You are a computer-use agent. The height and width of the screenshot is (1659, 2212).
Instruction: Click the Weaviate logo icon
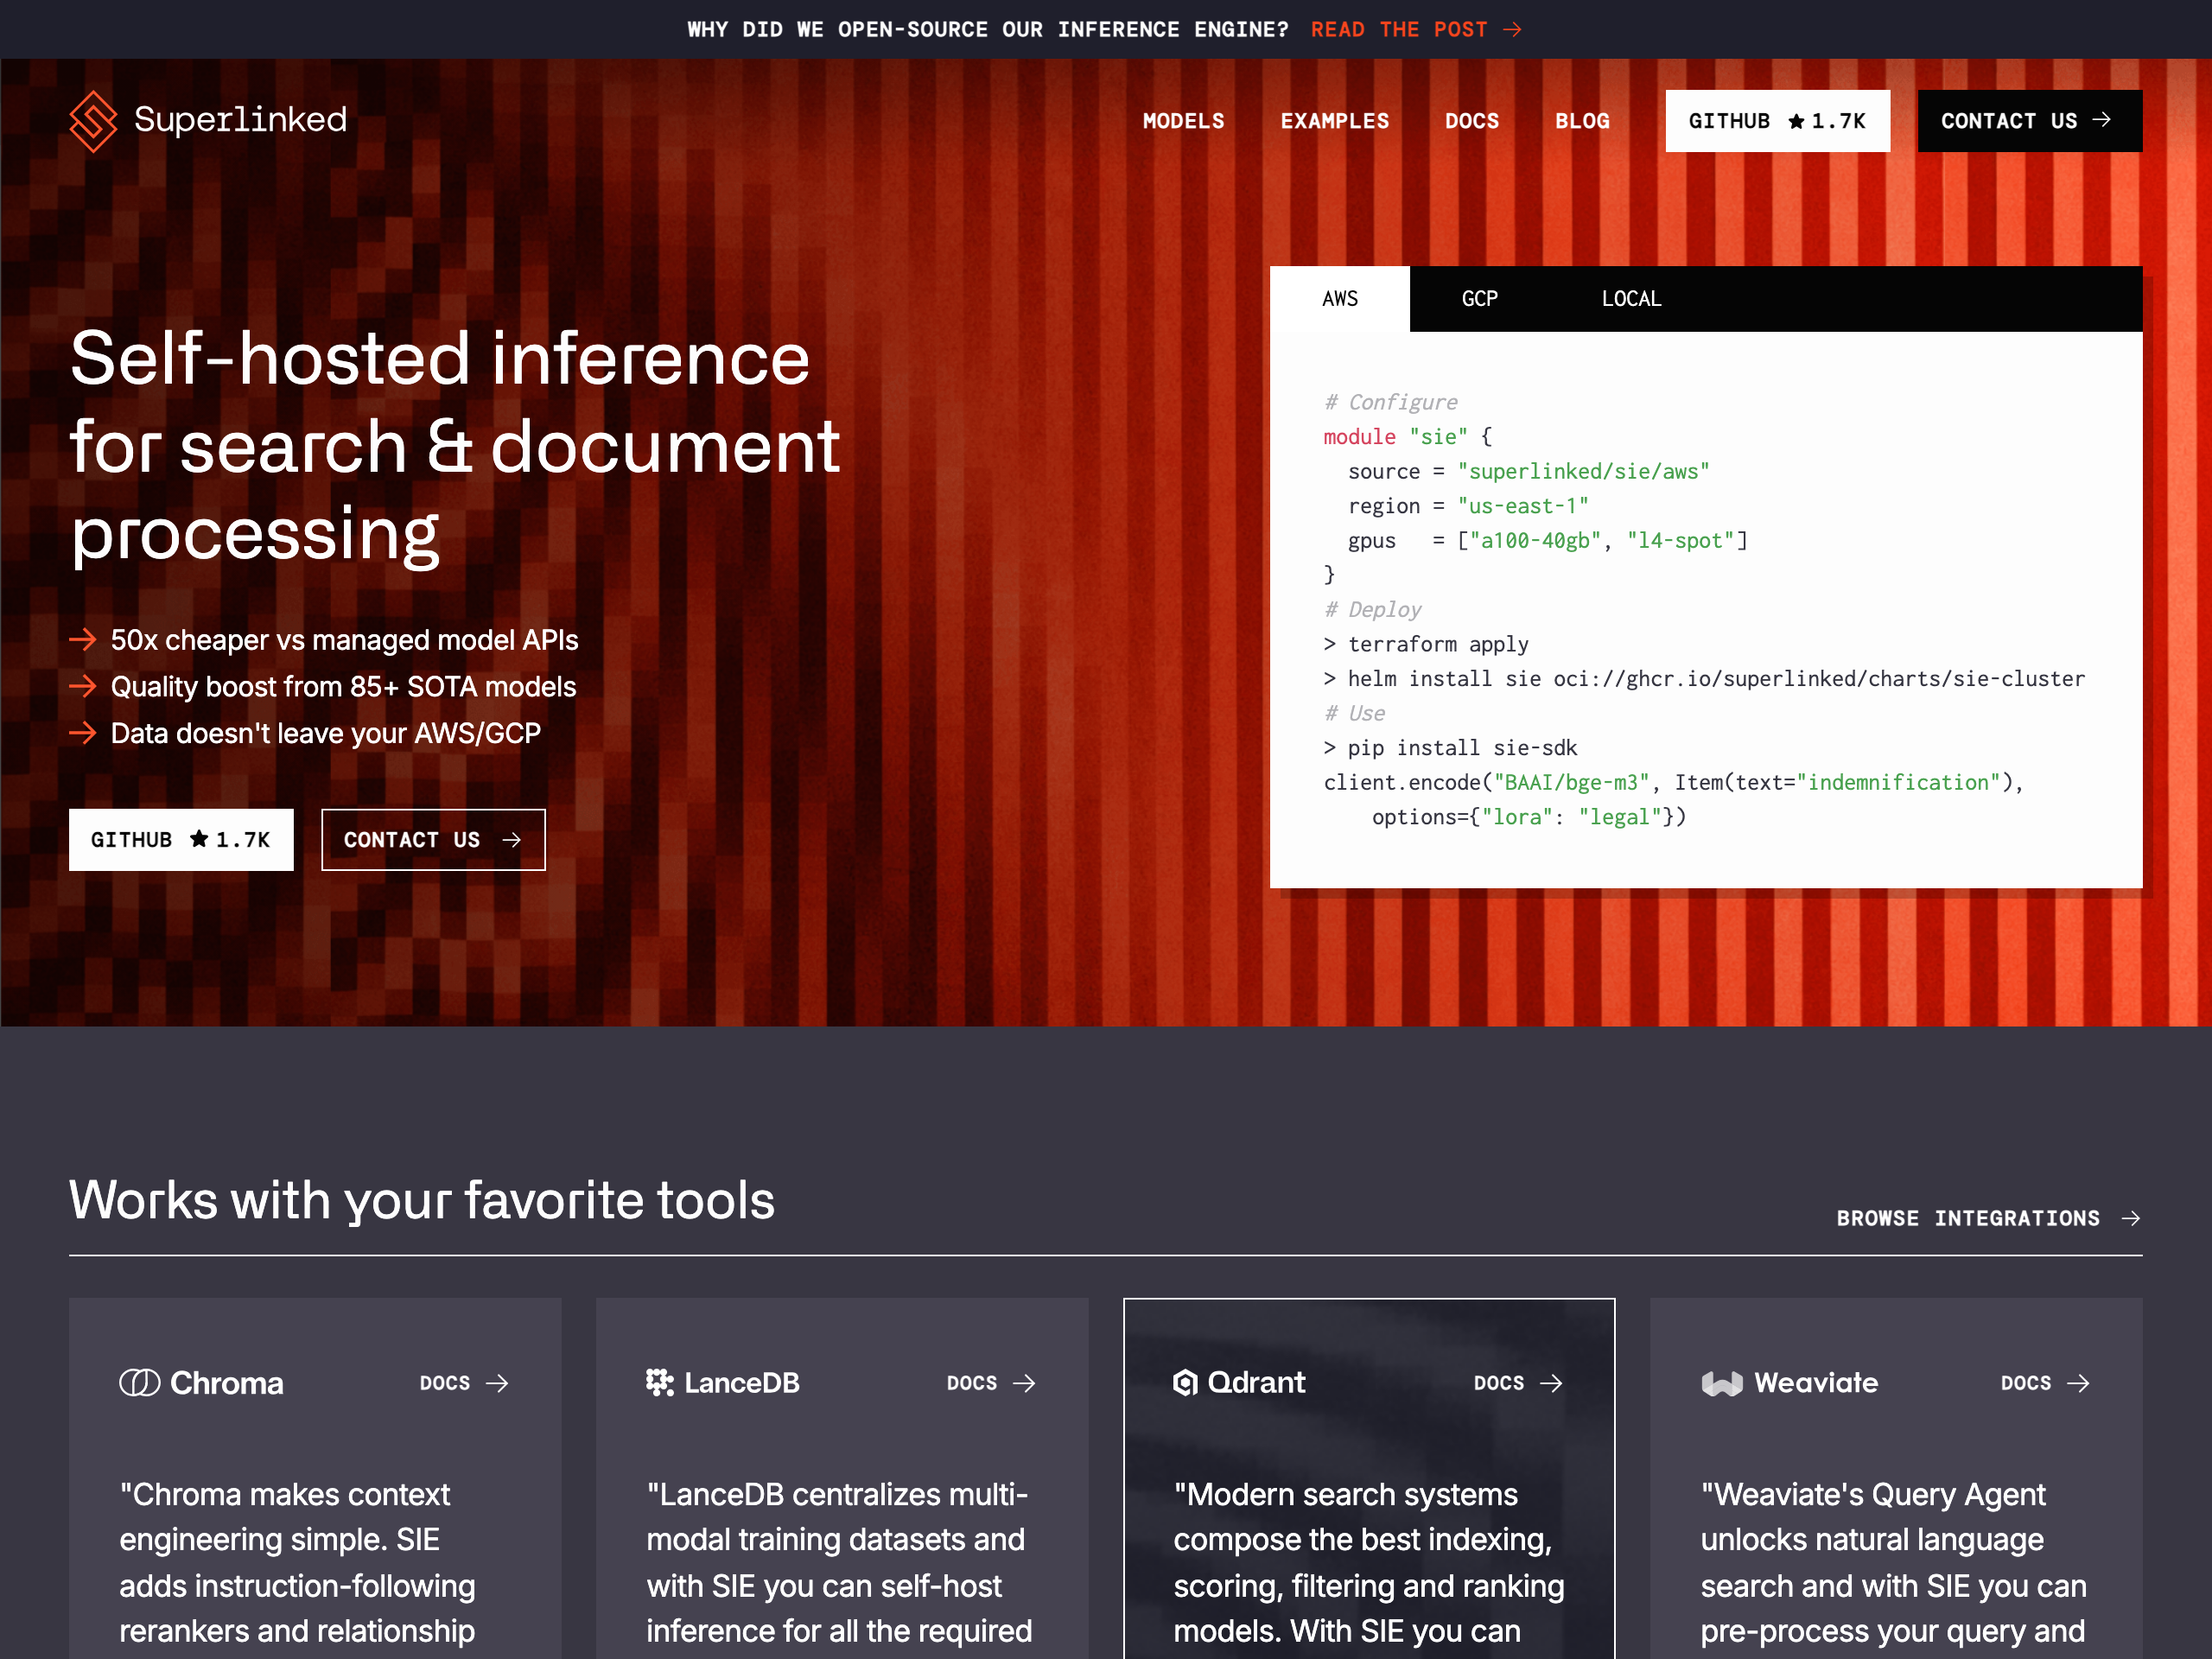point(1722,1384)
